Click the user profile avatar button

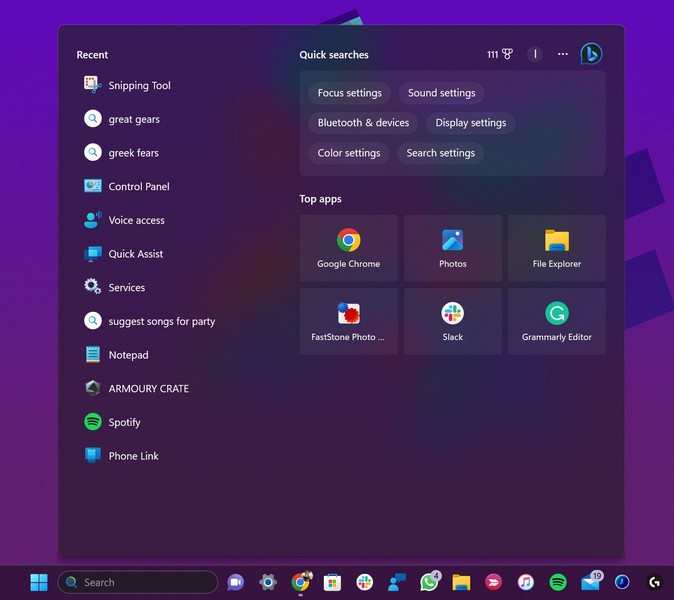[535, 54]
